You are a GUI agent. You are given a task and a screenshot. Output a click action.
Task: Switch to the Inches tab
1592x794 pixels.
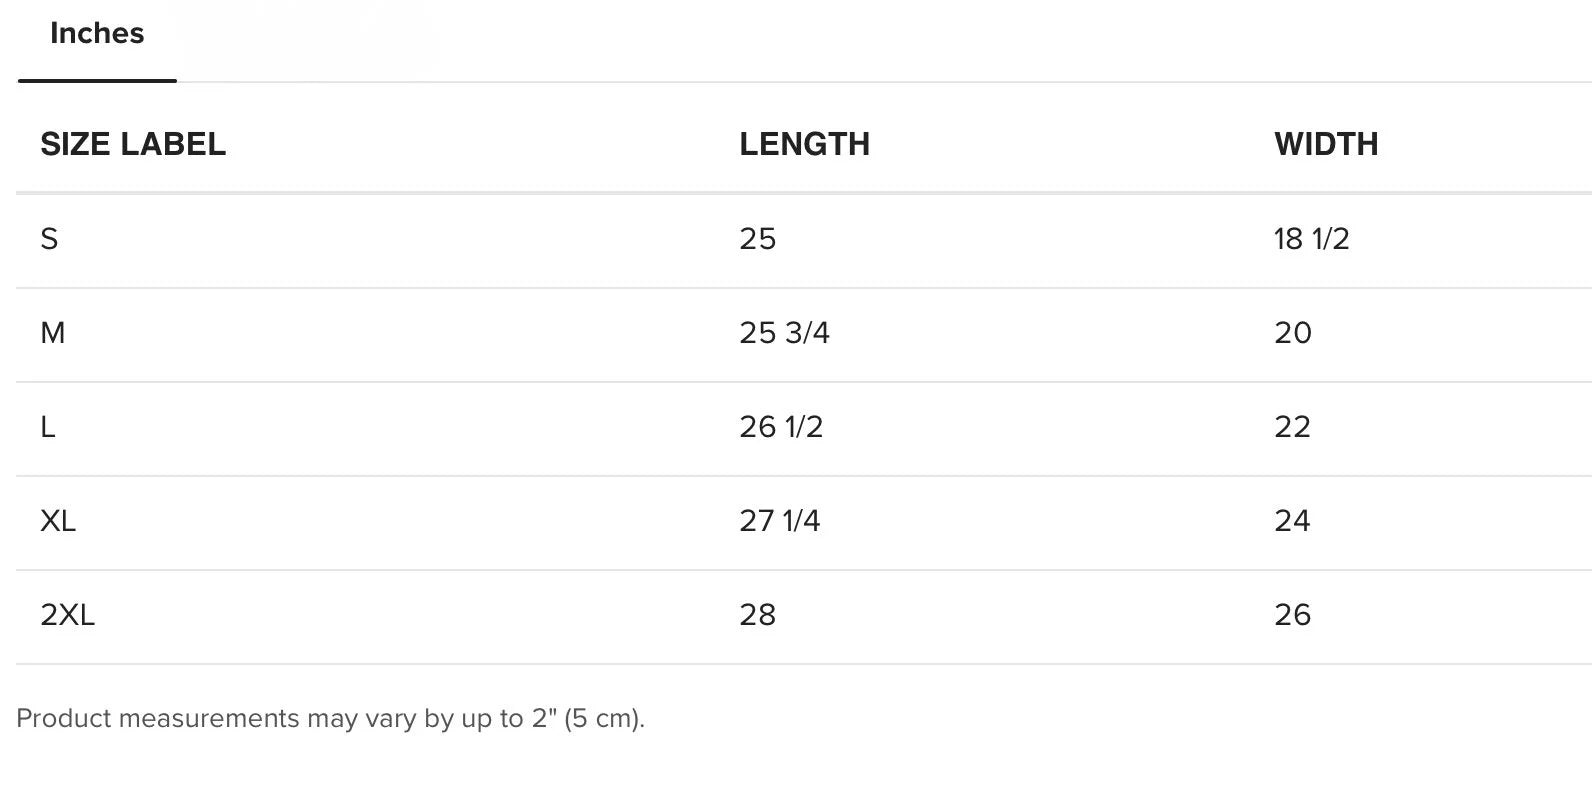click(x=97, y=34)
